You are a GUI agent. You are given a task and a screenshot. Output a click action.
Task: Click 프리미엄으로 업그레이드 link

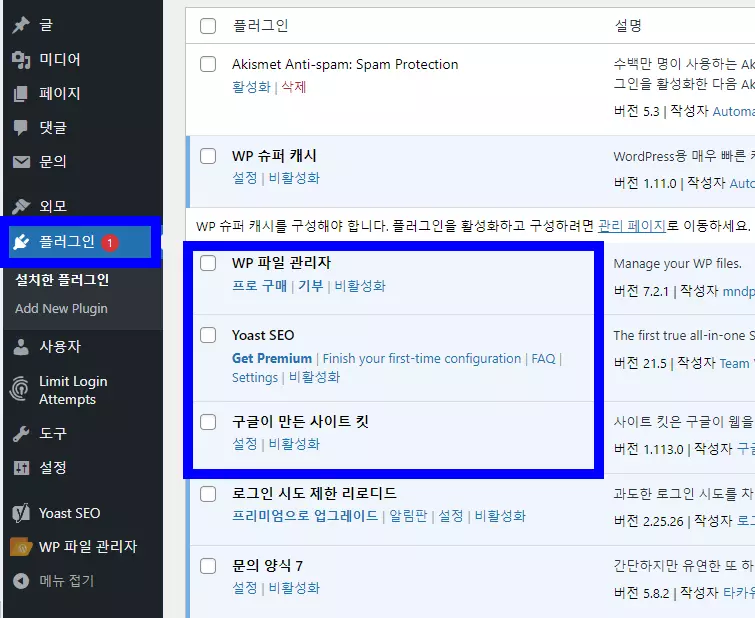coord(305,516)
